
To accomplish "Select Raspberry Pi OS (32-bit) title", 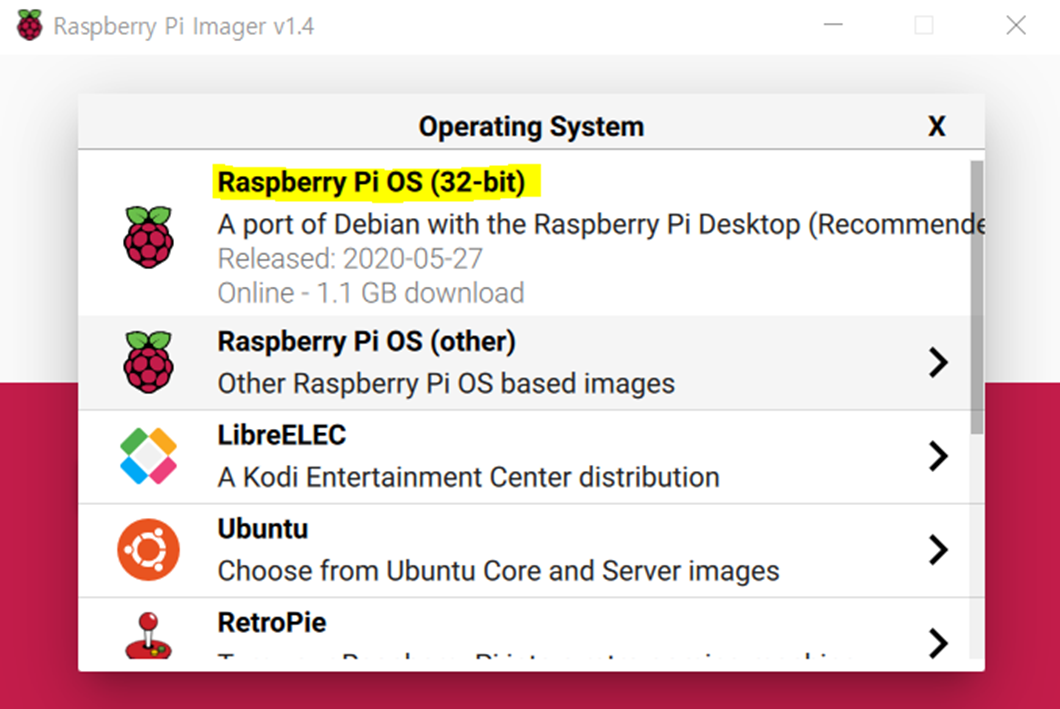I will point(371,182).
